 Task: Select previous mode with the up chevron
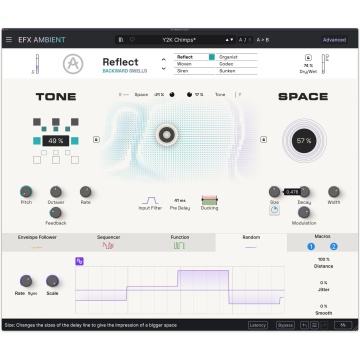point(164,60)
